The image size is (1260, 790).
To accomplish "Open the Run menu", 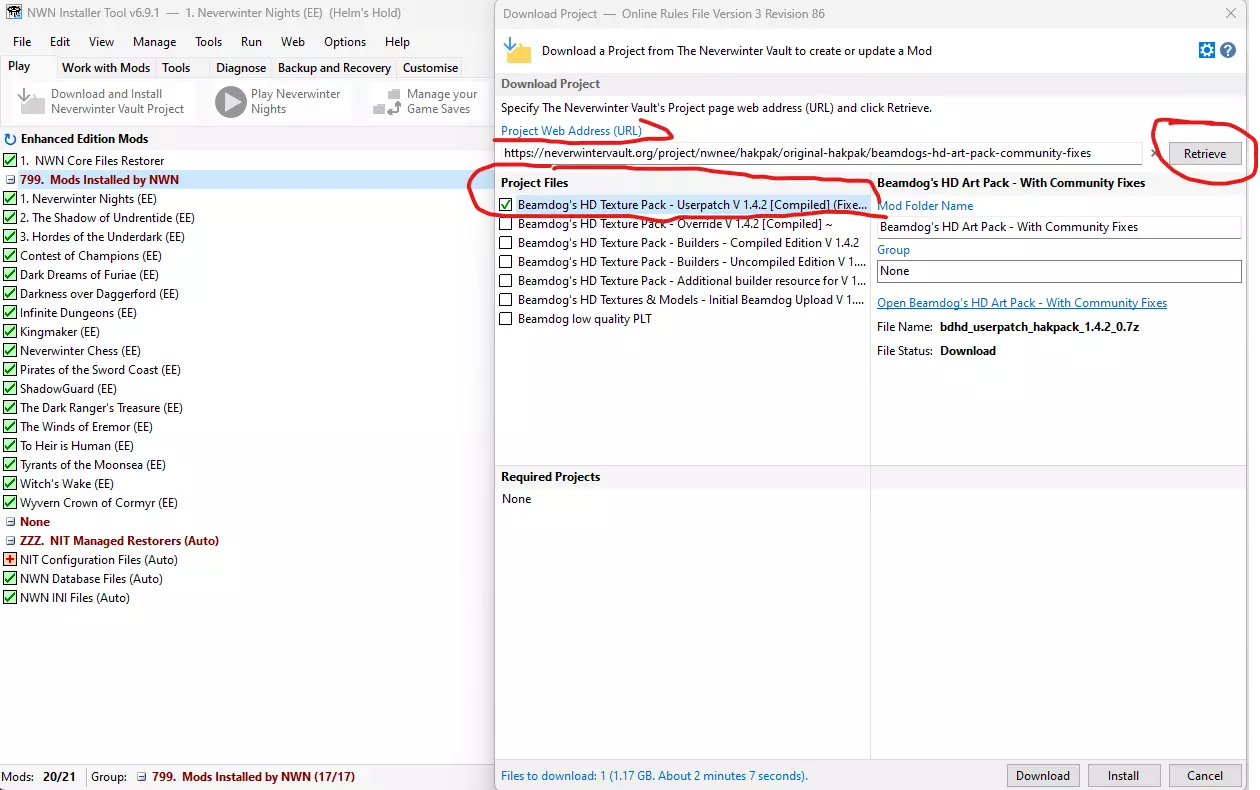I will (x=251, y=42).
